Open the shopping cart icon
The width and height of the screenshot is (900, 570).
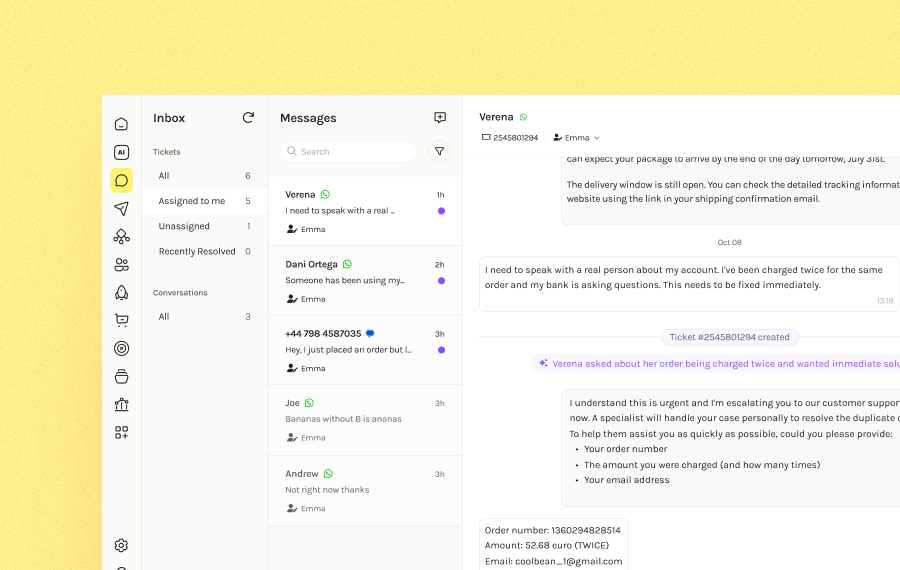click(121, 321)
